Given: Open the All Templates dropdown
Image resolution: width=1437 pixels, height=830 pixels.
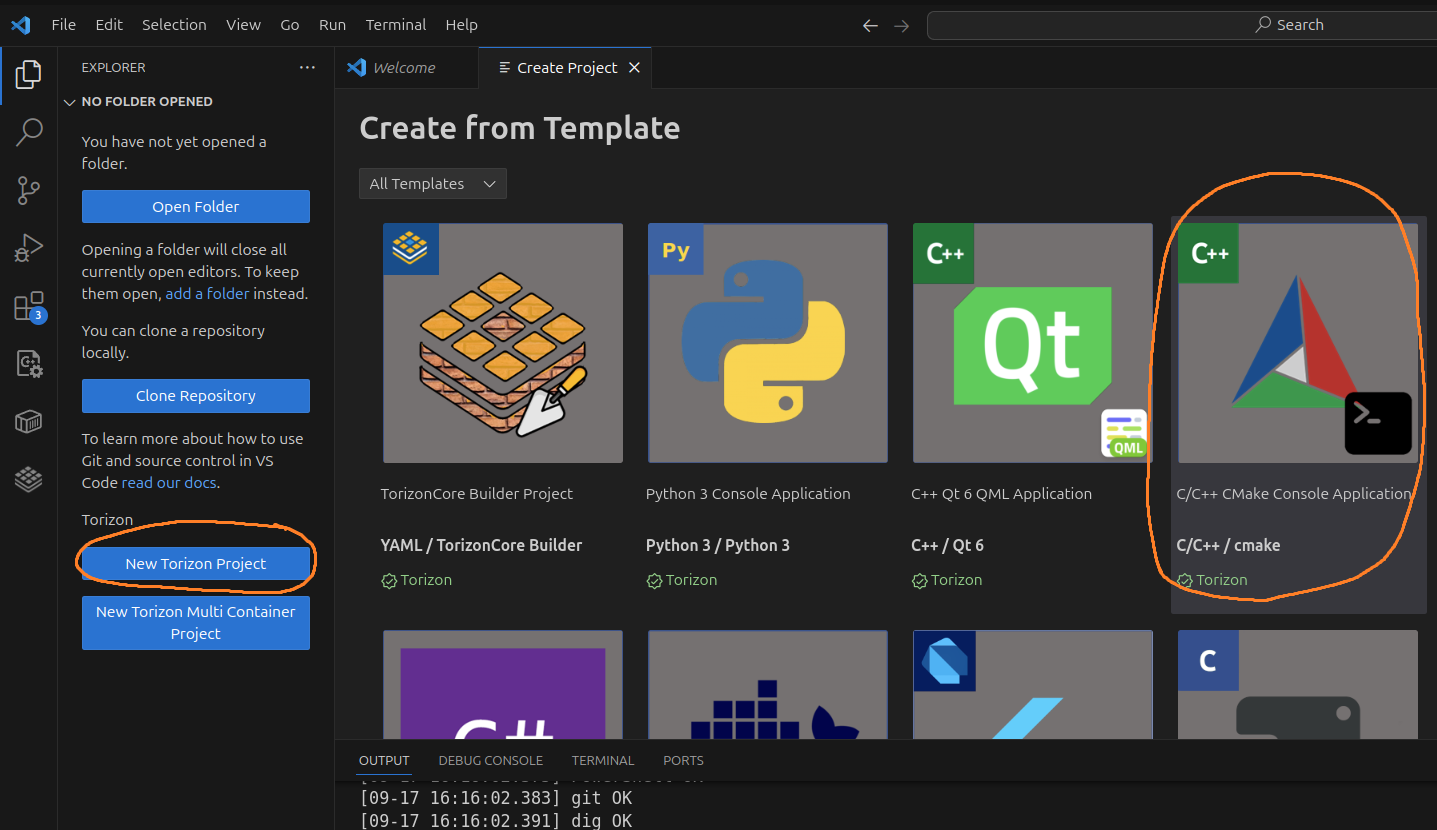Looking at the screenshot, I should pos(433,184).
